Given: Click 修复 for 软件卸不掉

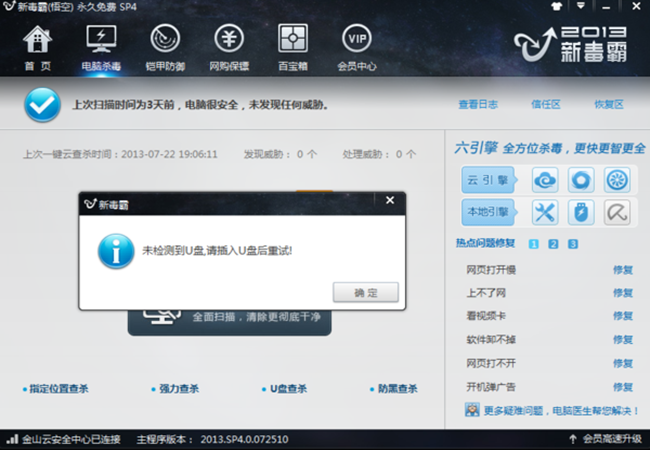Looking at the screenshot, I should tap(623, 340).
